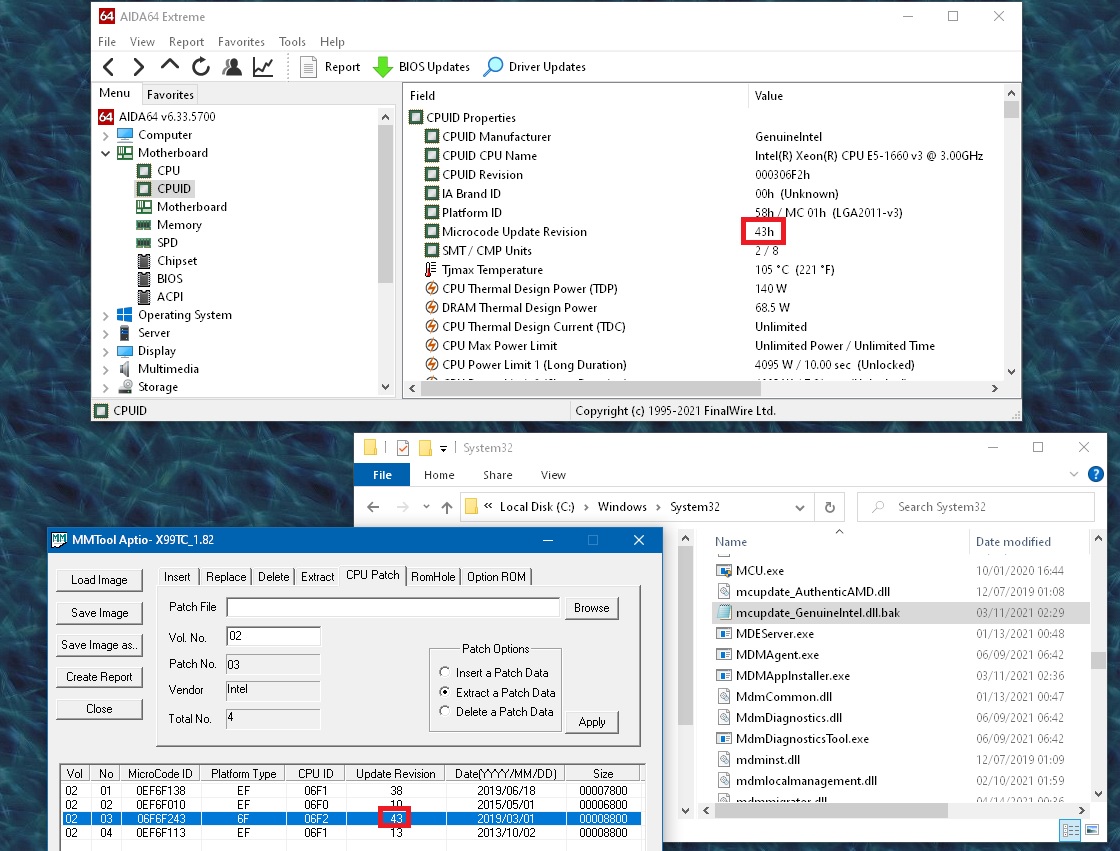Open Explorer address bar history dropdown
Viewport: 1120px width, 851px height.
tap(800, 507)
